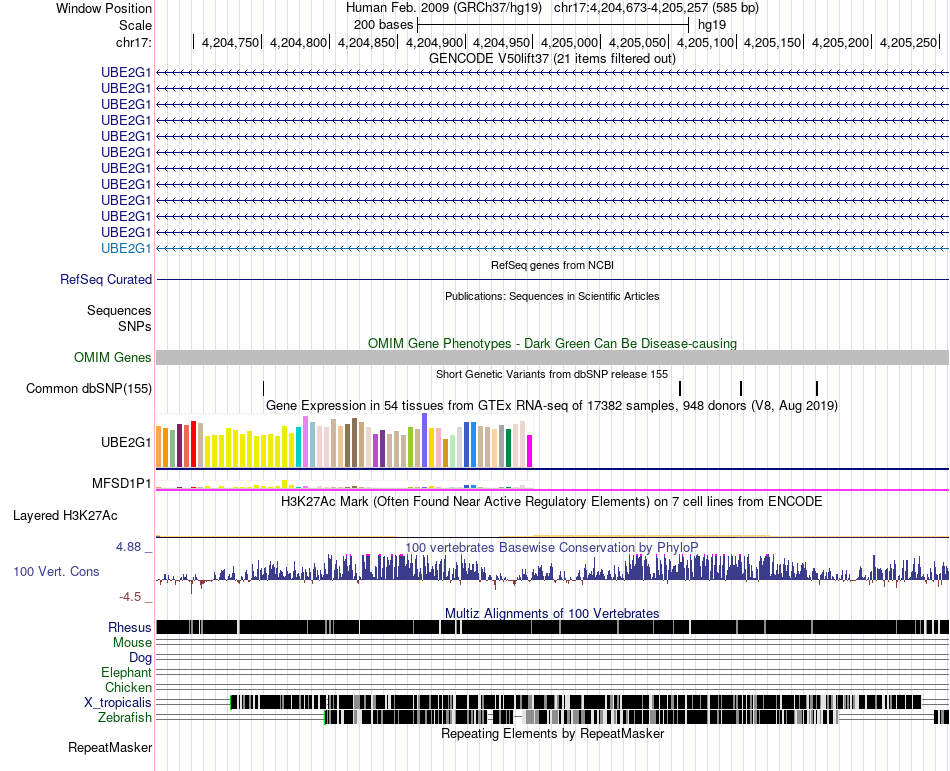Click the 200 bases scale text

[384, 25]
